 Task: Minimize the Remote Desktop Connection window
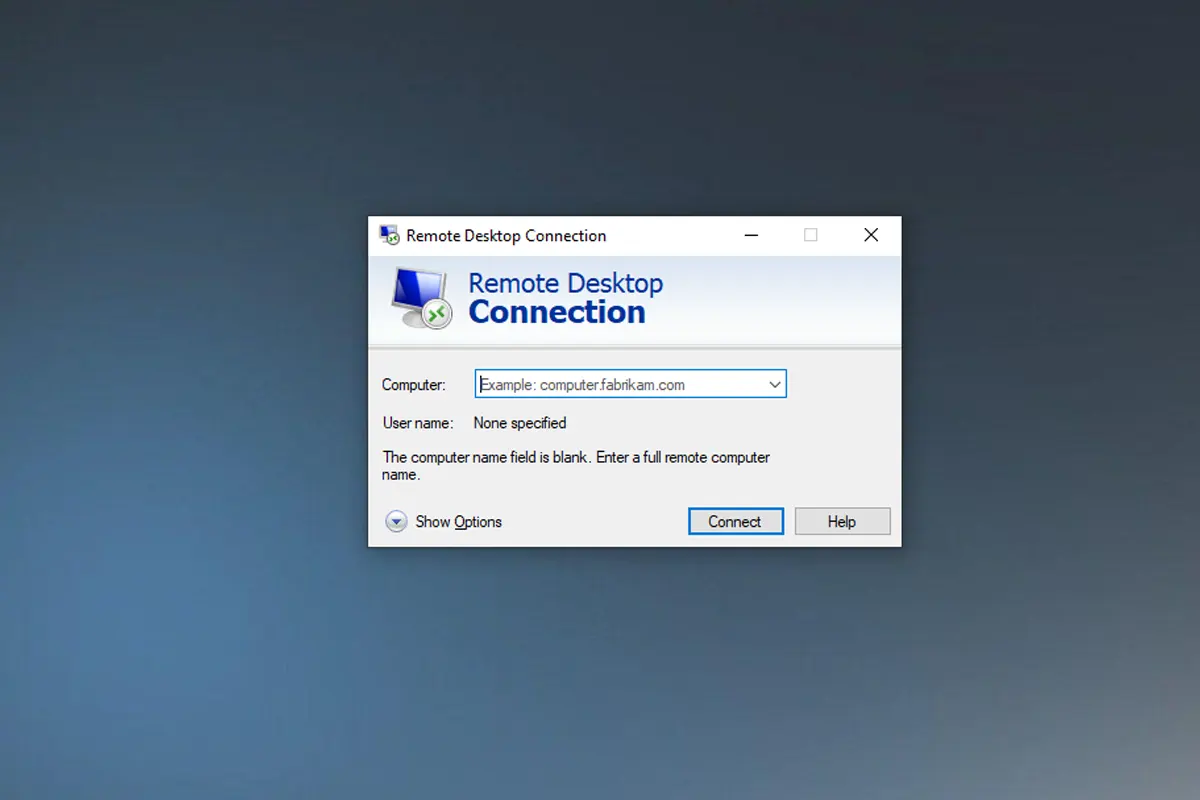[753, 235]
